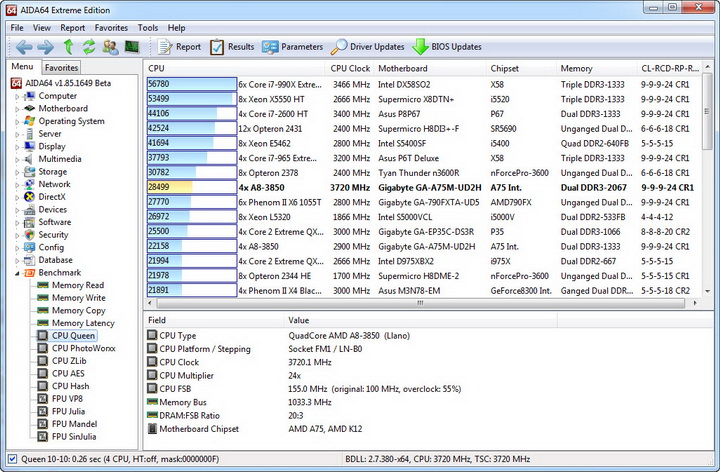Select Software tree node
This screenshot has width=720, height=472.
(x=55, y=222)
